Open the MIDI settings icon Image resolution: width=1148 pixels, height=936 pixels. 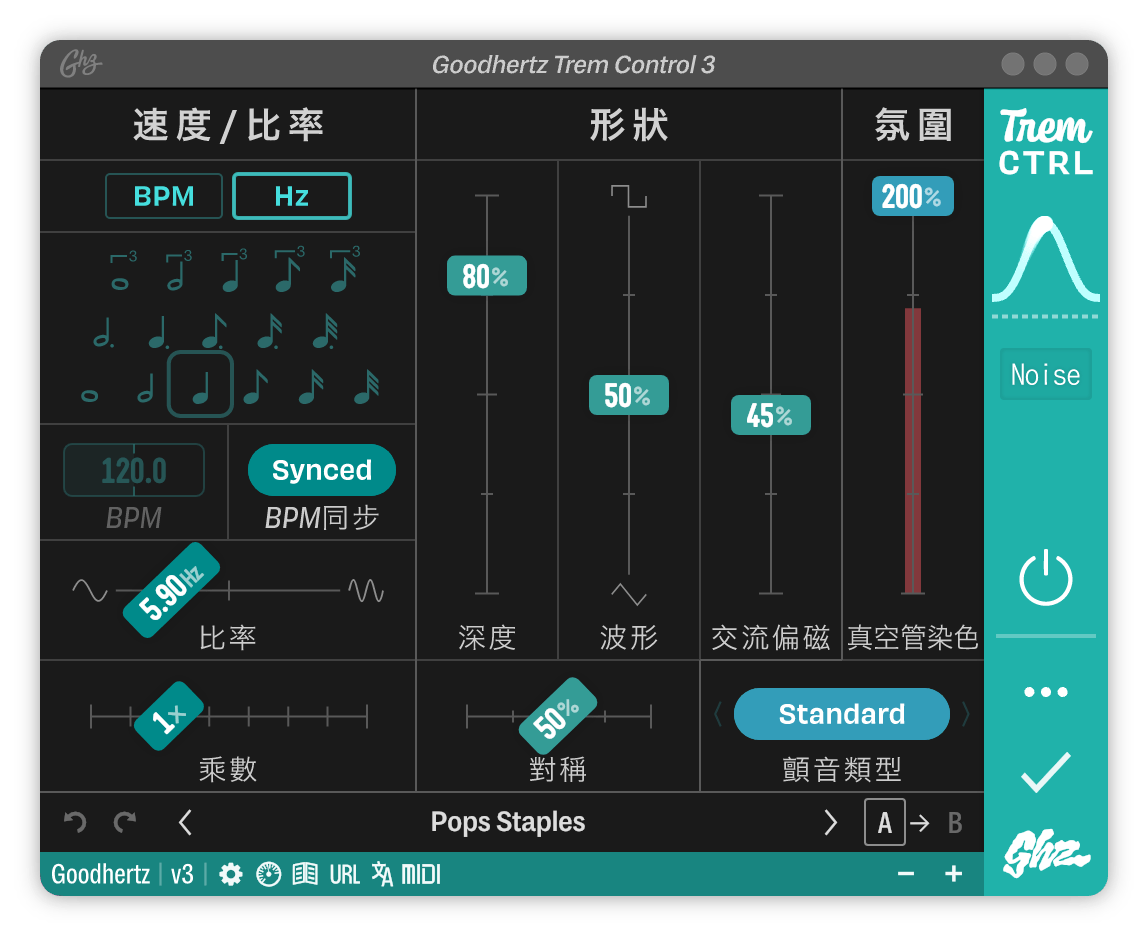(x=421, y=874)
